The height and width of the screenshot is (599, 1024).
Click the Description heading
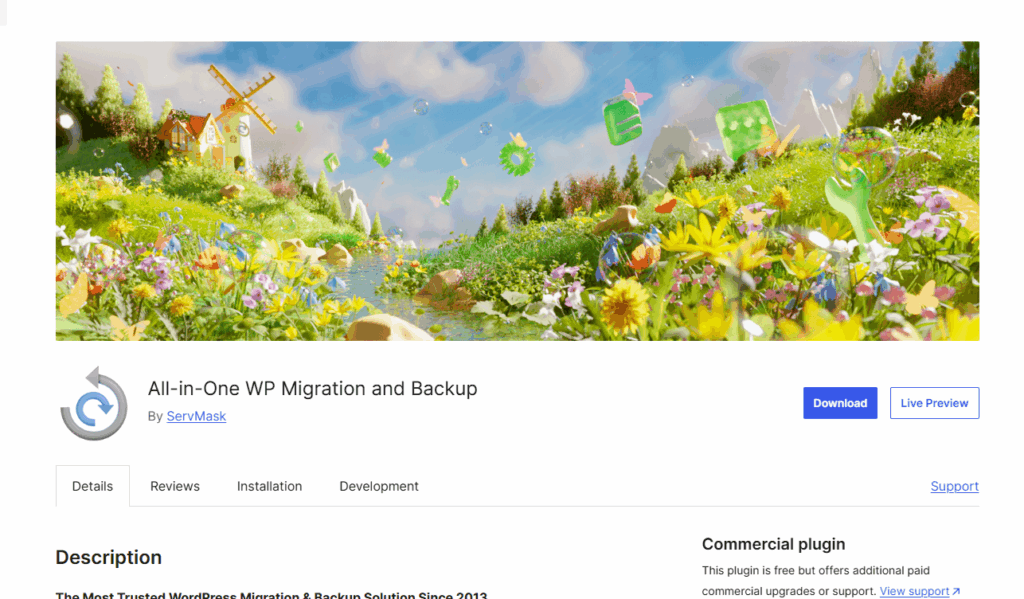coord(108,557)
